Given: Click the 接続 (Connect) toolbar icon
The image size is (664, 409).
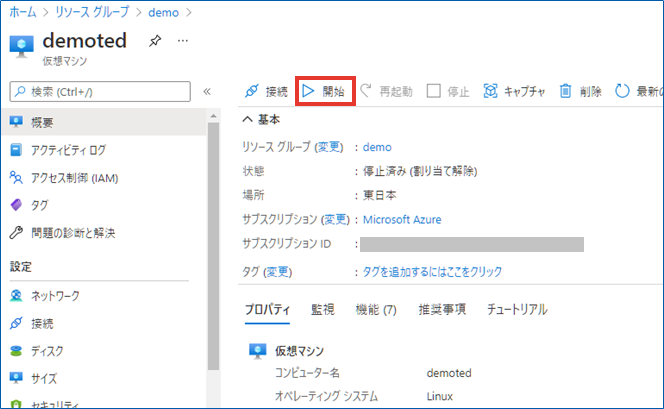Looking at the screenshot, I should pos(252,91).
